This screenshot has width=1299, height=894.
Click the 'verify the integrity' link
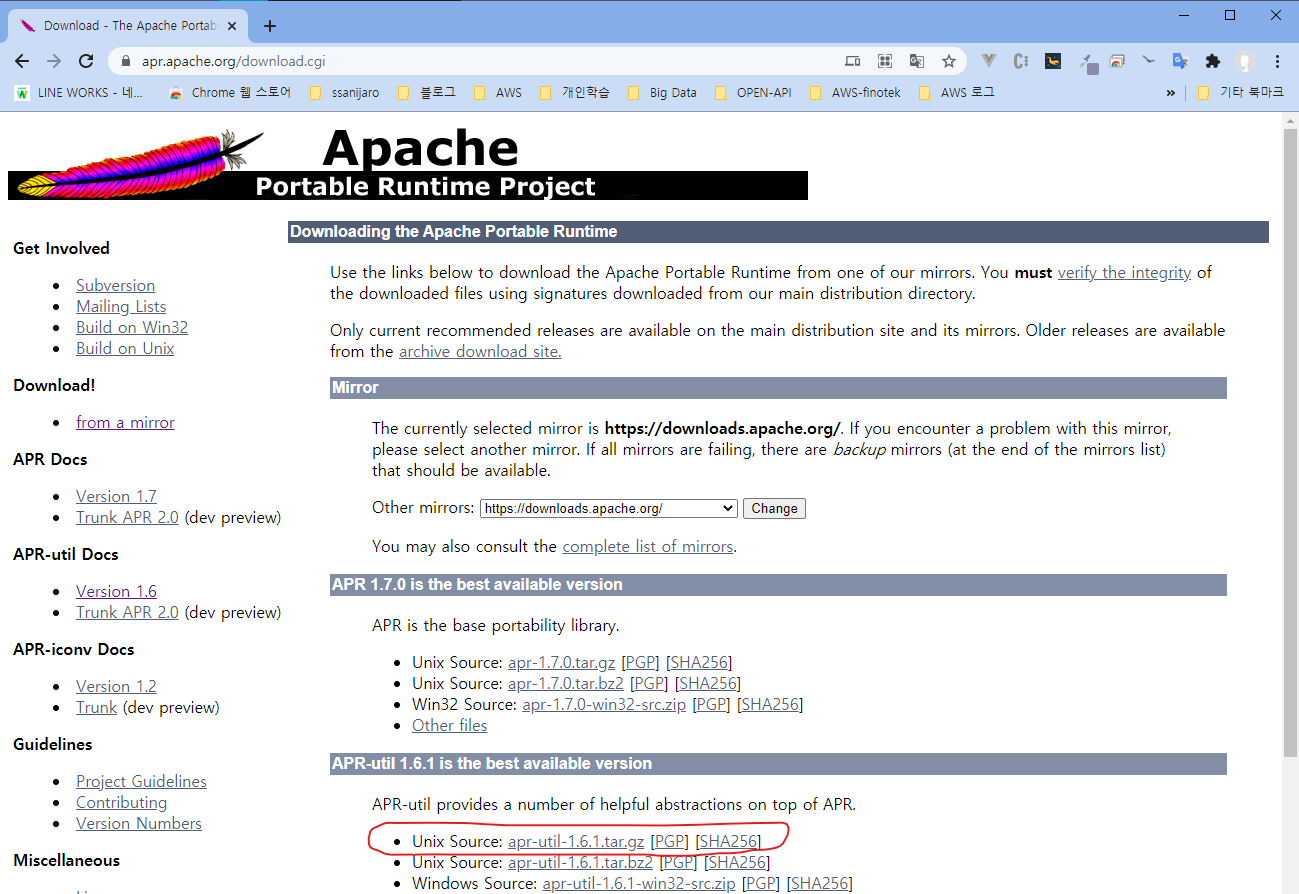tap(1124, 272)
